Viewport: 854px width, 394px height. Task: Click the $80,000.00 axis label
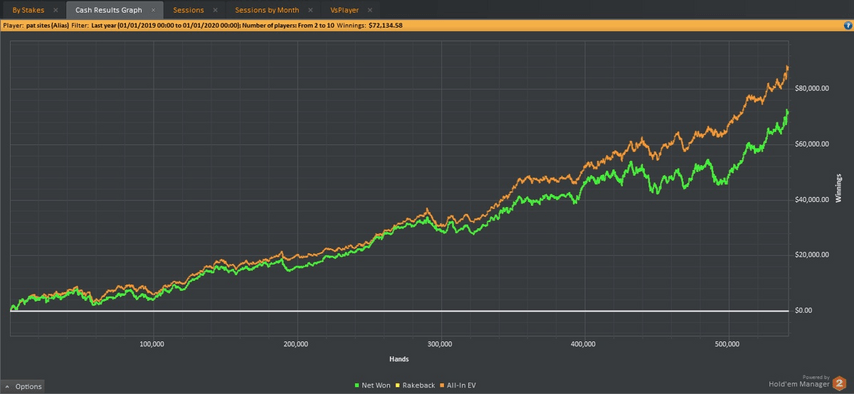coord(812,88)
